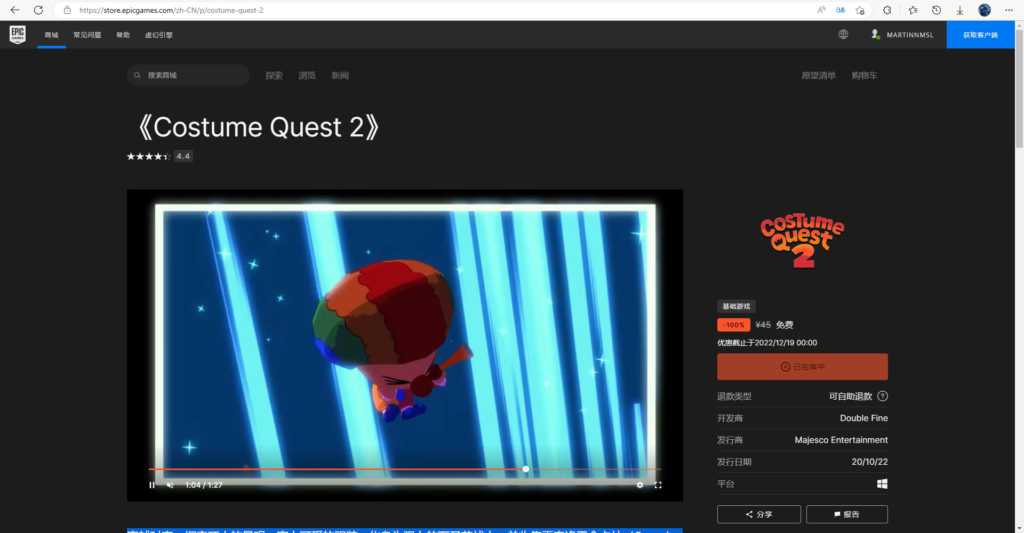This screenshot has height=533, width=1024.
Task: Click the -100% discount badge
Action: [x=733, y=325]
